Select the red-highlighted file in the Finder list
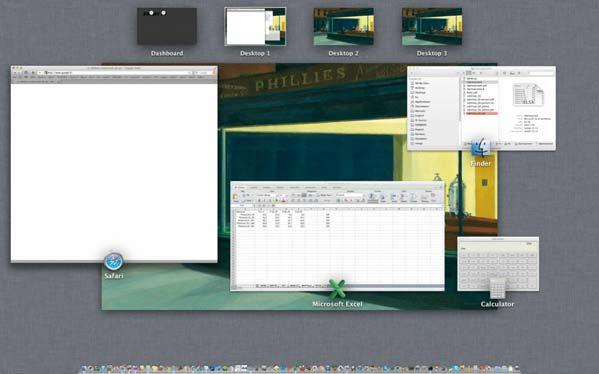The width and height of the screenshot is (599, 374). (481, 113)
